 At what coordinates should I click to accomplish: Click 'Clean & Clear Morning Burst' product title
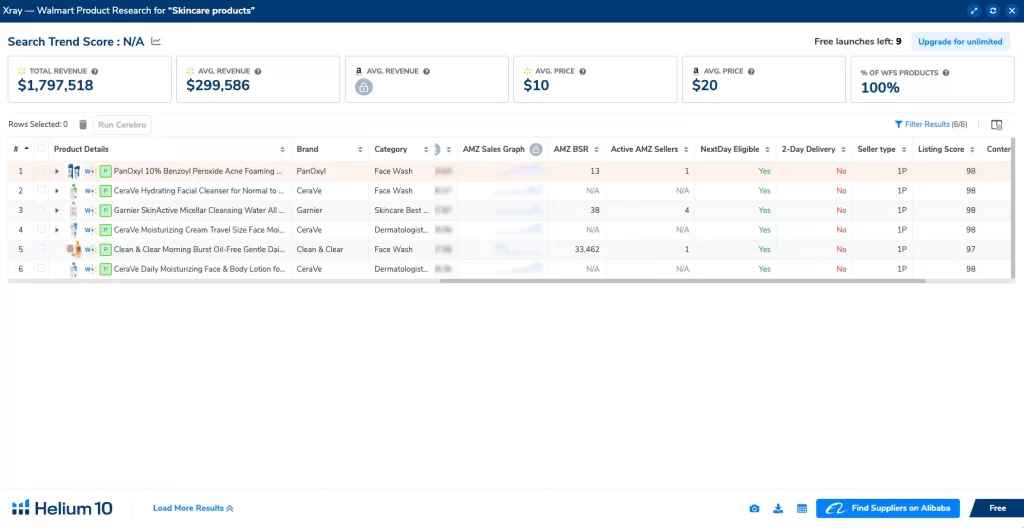(199, 250)
